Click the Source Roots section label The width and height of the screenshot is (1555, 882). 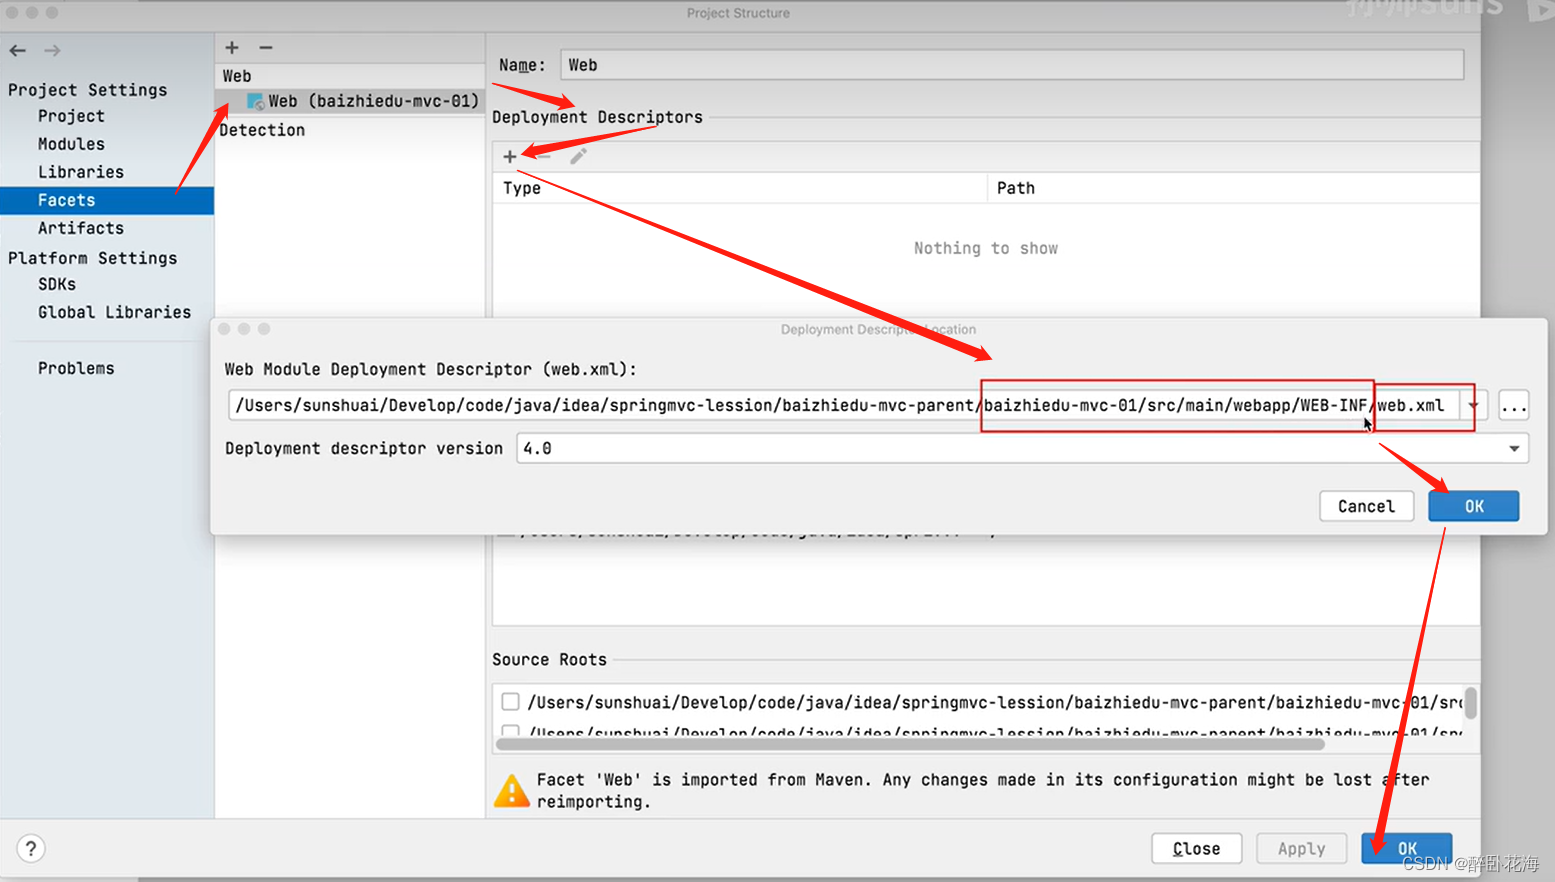click(x=549, y=660)
